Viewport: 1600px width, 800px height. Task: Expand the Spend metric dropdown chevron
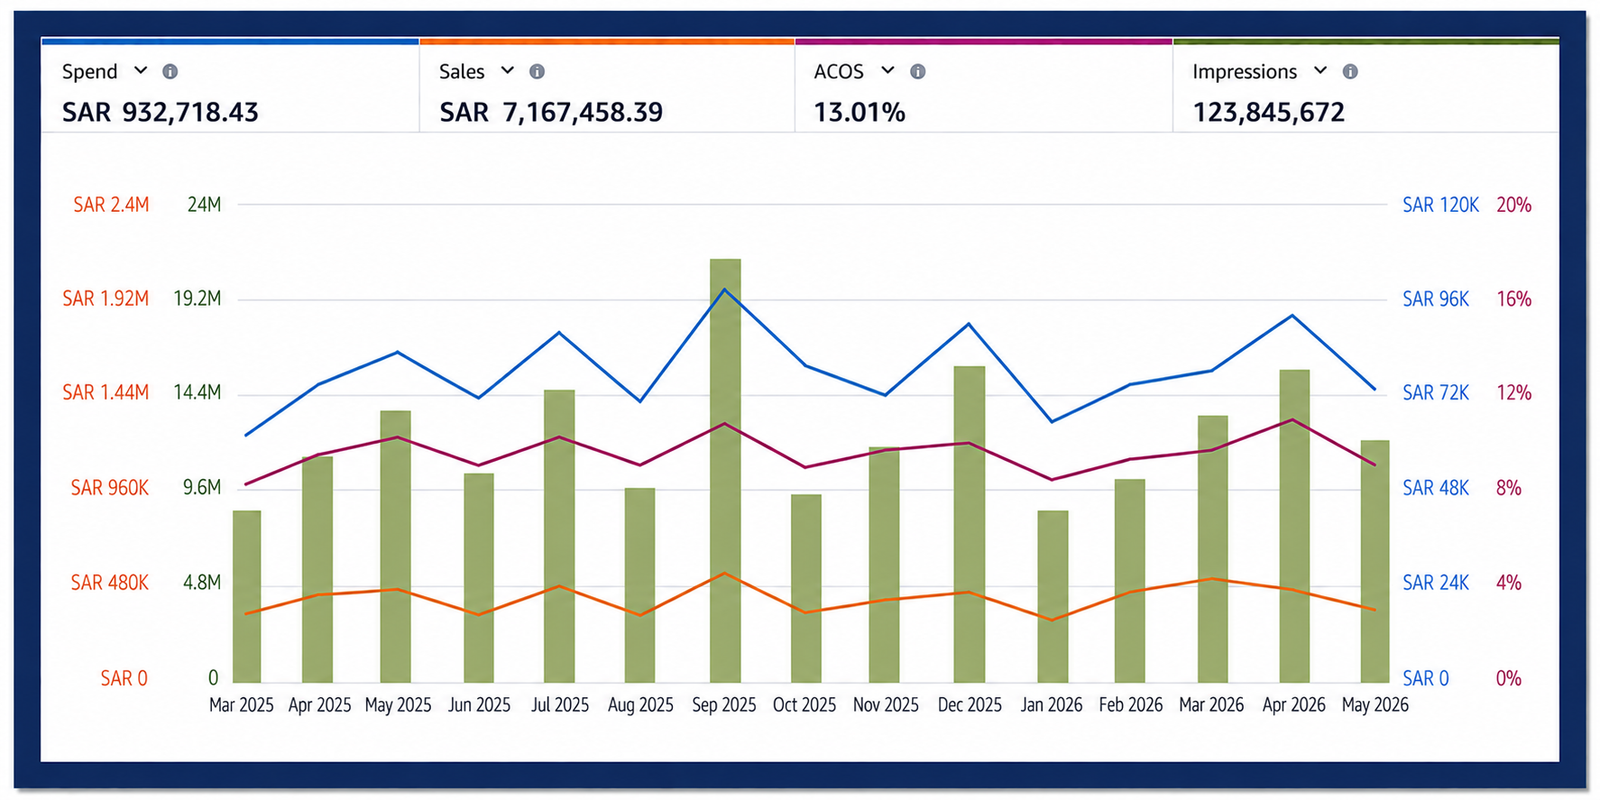pyautogui.click(x=141, y=70)
